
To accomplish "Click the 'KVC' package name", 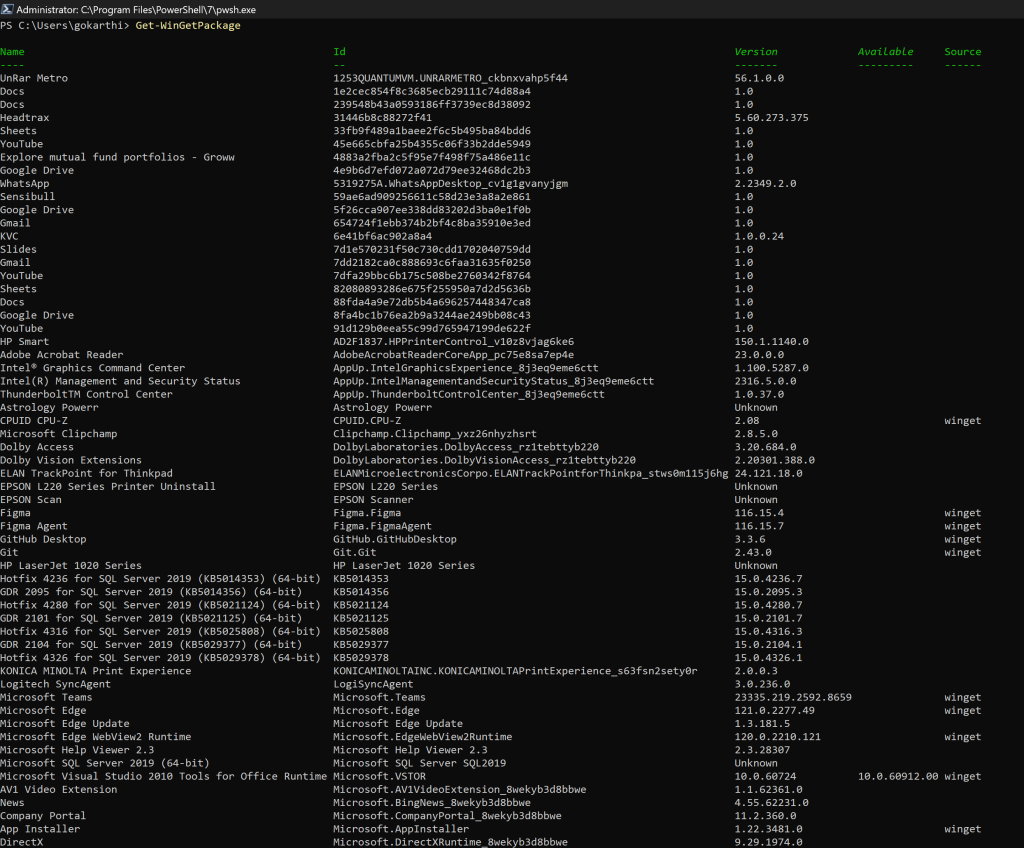I will 9,236.
